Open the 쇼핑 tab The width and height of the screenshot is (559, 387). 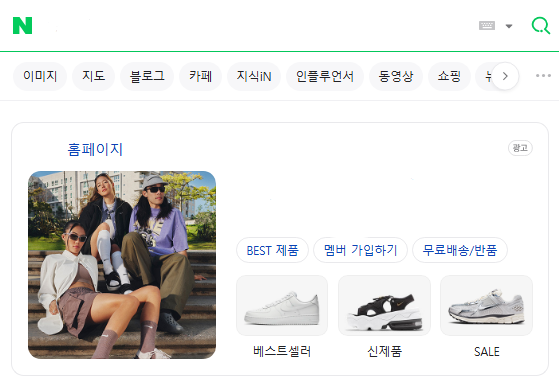[x=449, y=76]
